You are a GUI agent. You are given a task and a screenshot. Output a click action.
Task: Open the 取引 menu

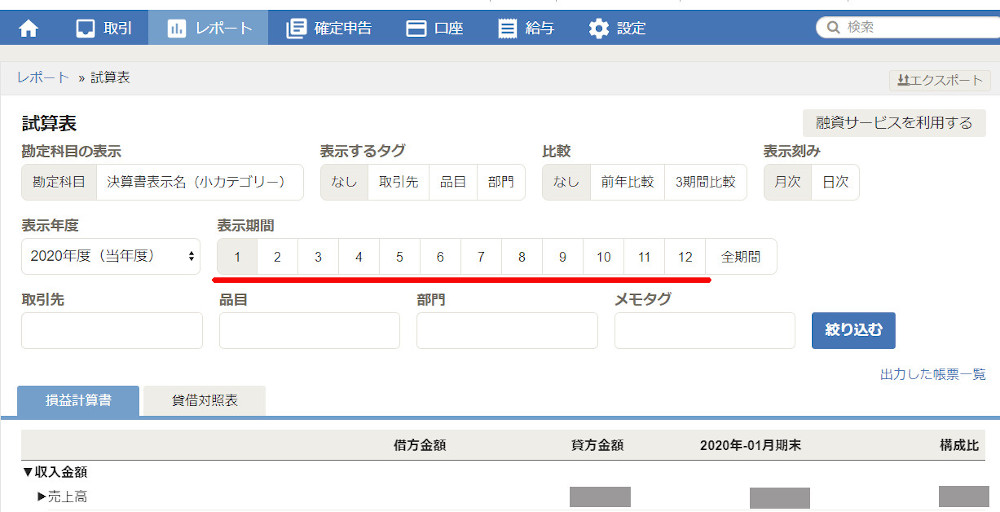[104, 28]
